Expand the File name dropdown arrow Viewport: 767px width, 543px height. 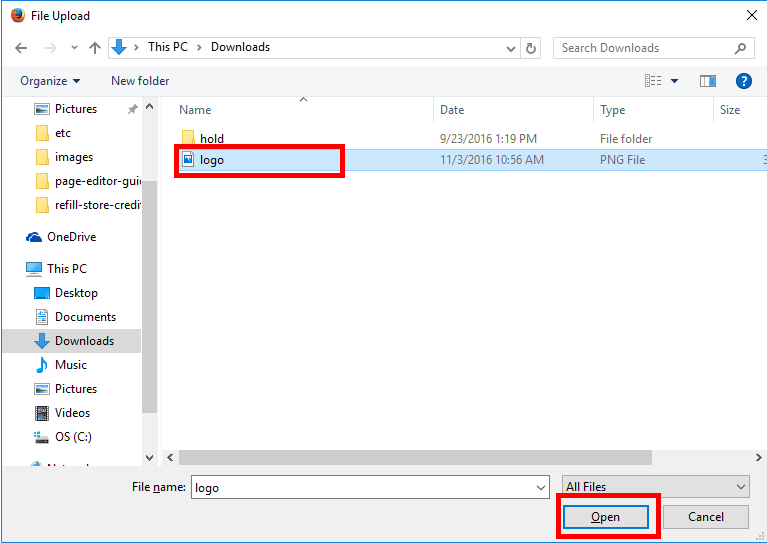pos(541,487)
